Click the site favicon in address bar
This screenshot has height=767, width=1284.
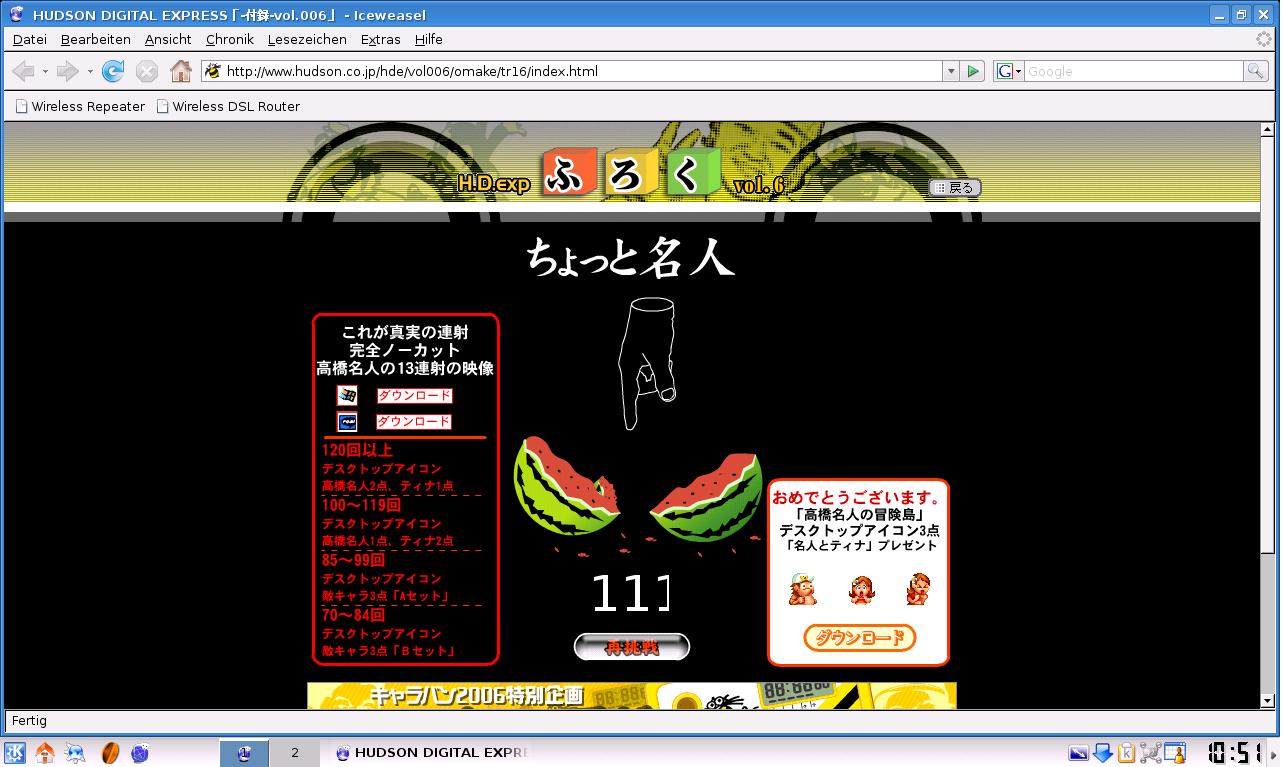click(212, 71)
